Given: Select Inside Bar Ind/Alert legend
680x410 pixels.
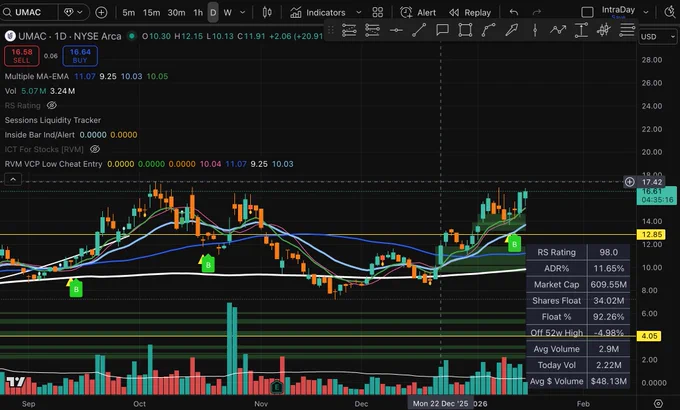Looking at the screenshot, I should pyautogui.click(x=39, y=135).
